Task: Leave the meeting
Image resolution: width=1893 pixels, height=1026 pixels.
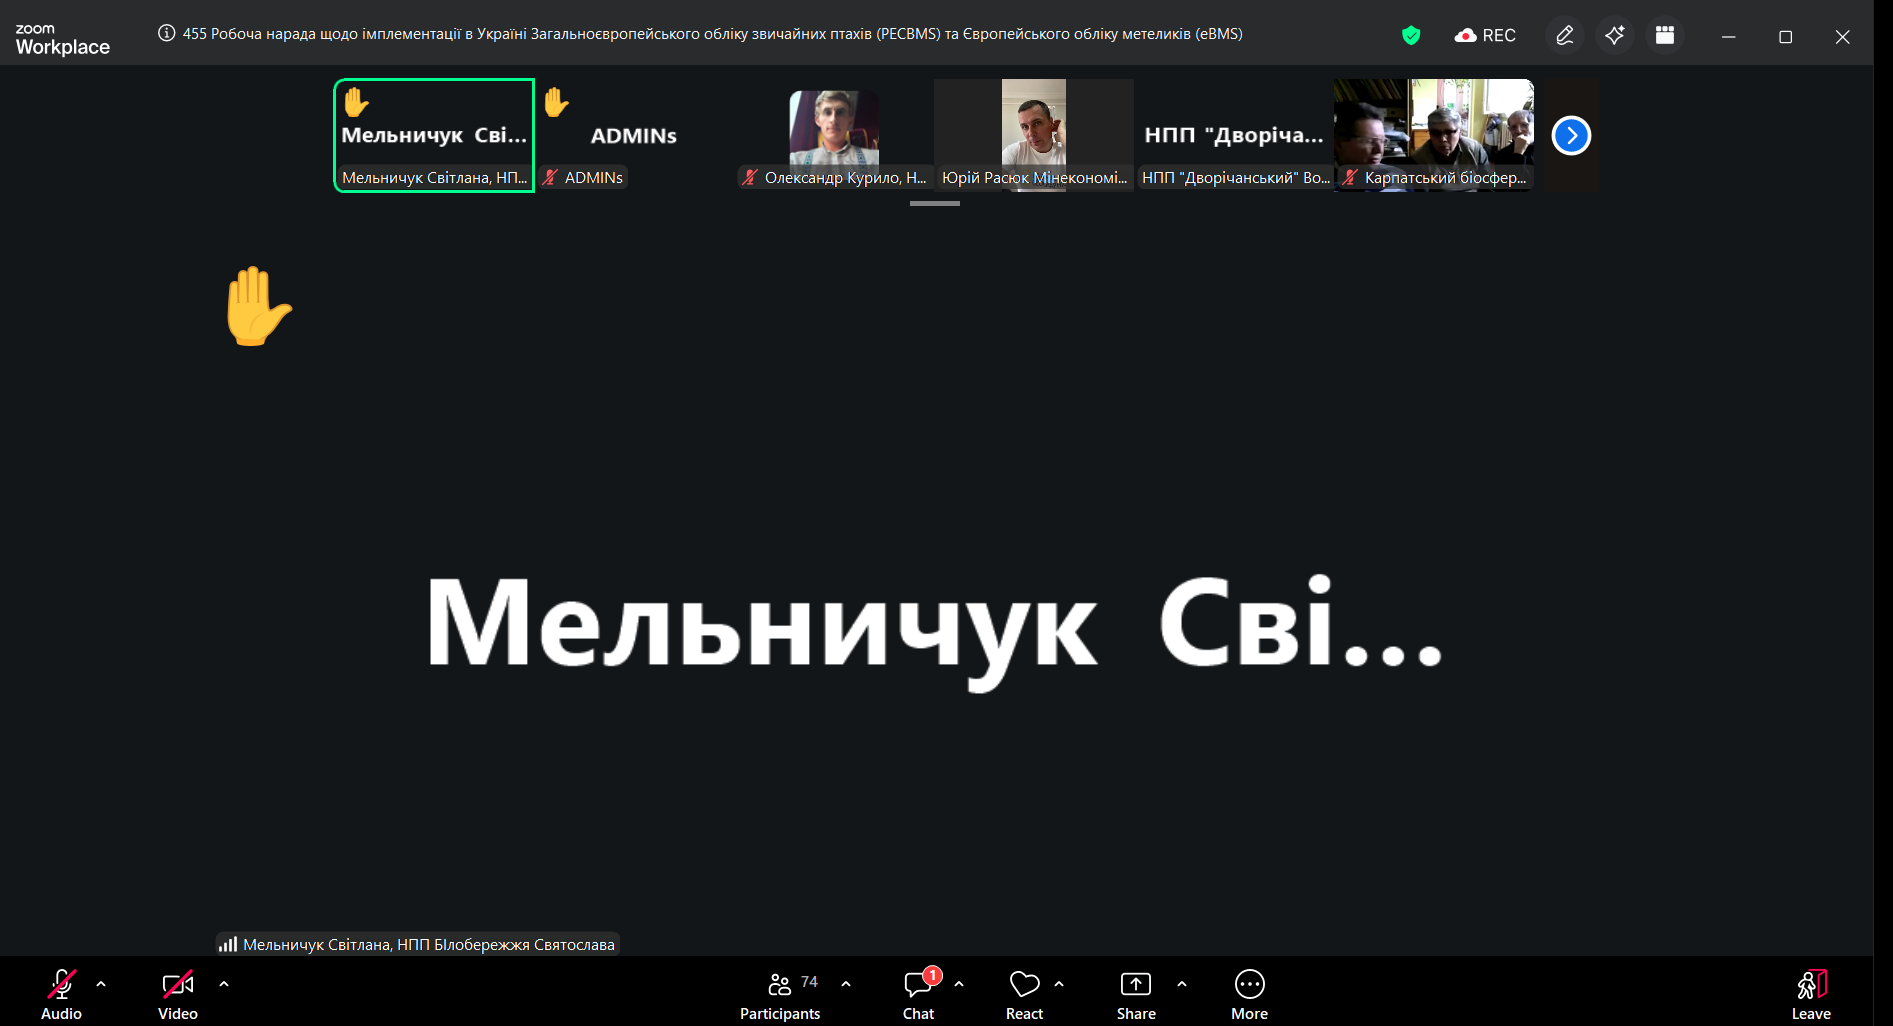Action: (x=1810, y=994)
